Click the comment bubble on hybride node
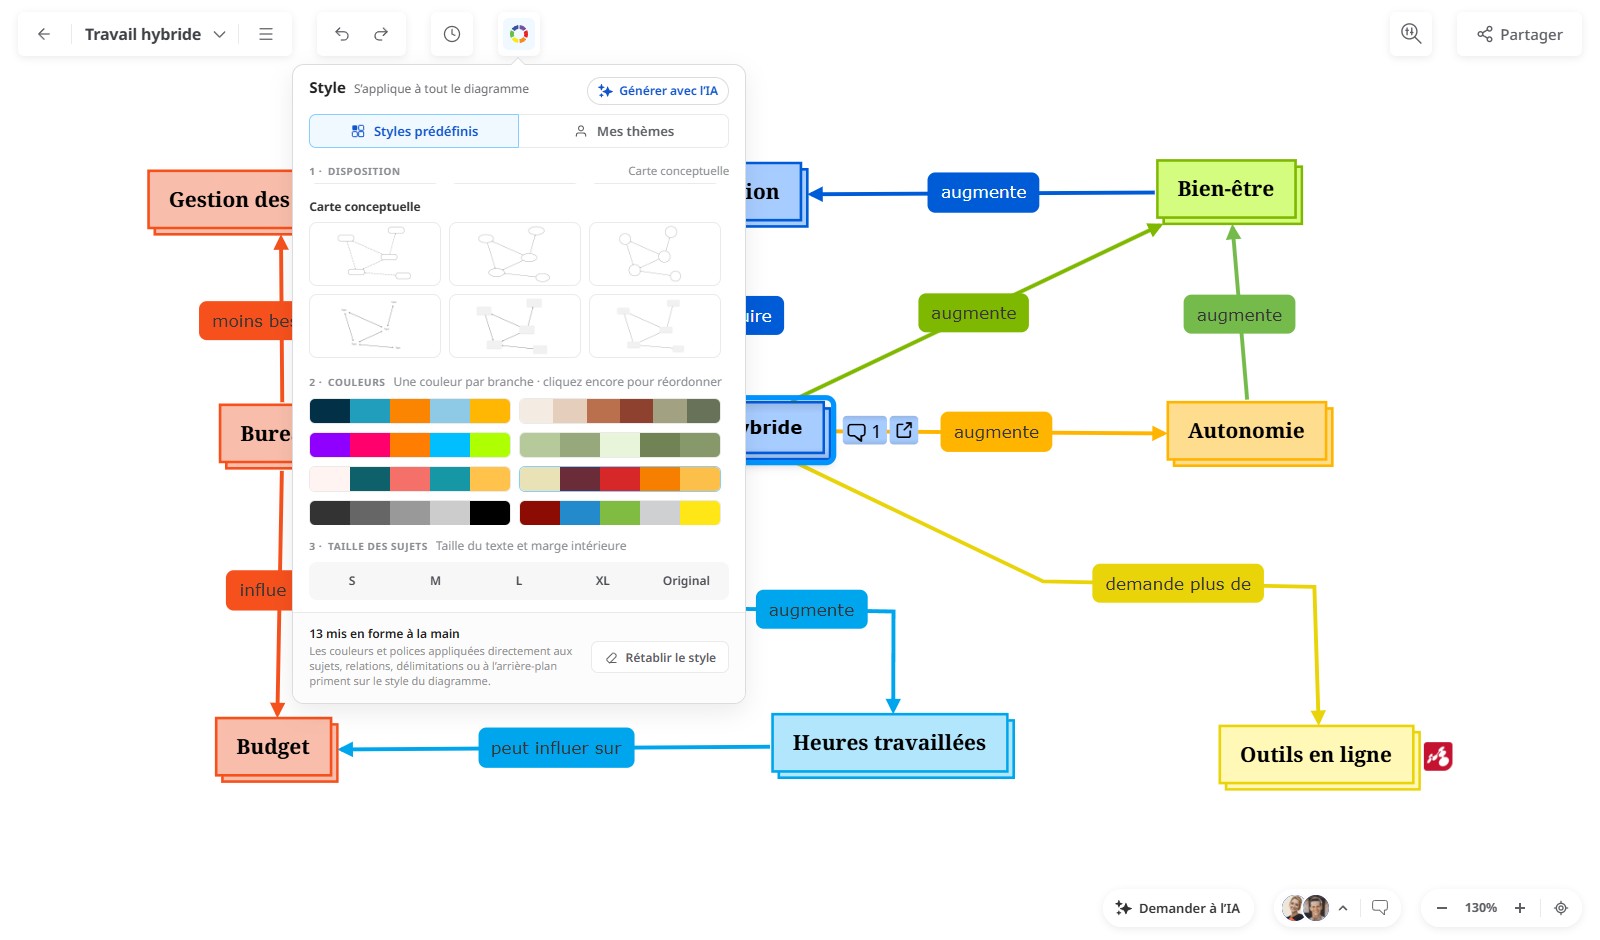1600x940 pixels. coord(865,431)
